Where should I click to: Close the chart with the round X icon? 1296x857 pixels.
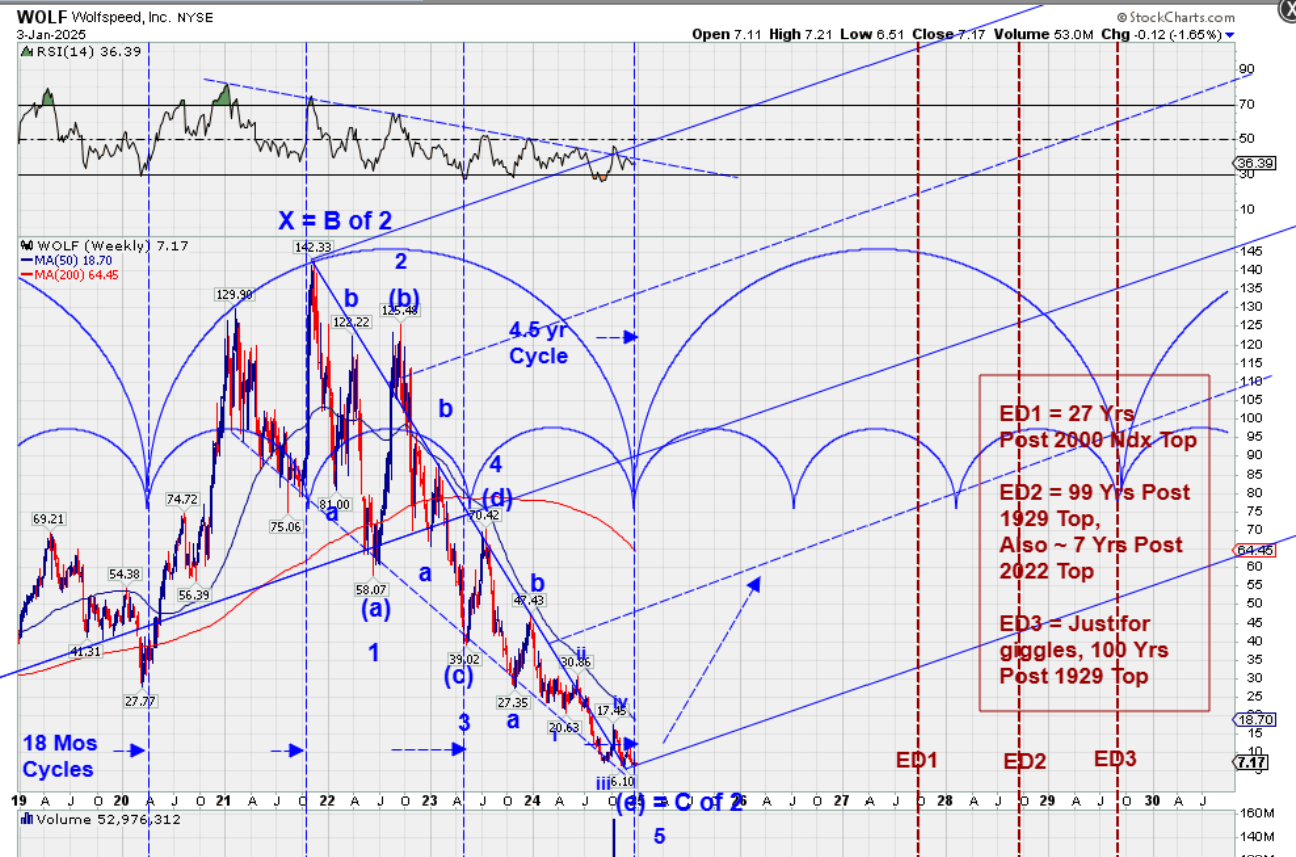1287,10
